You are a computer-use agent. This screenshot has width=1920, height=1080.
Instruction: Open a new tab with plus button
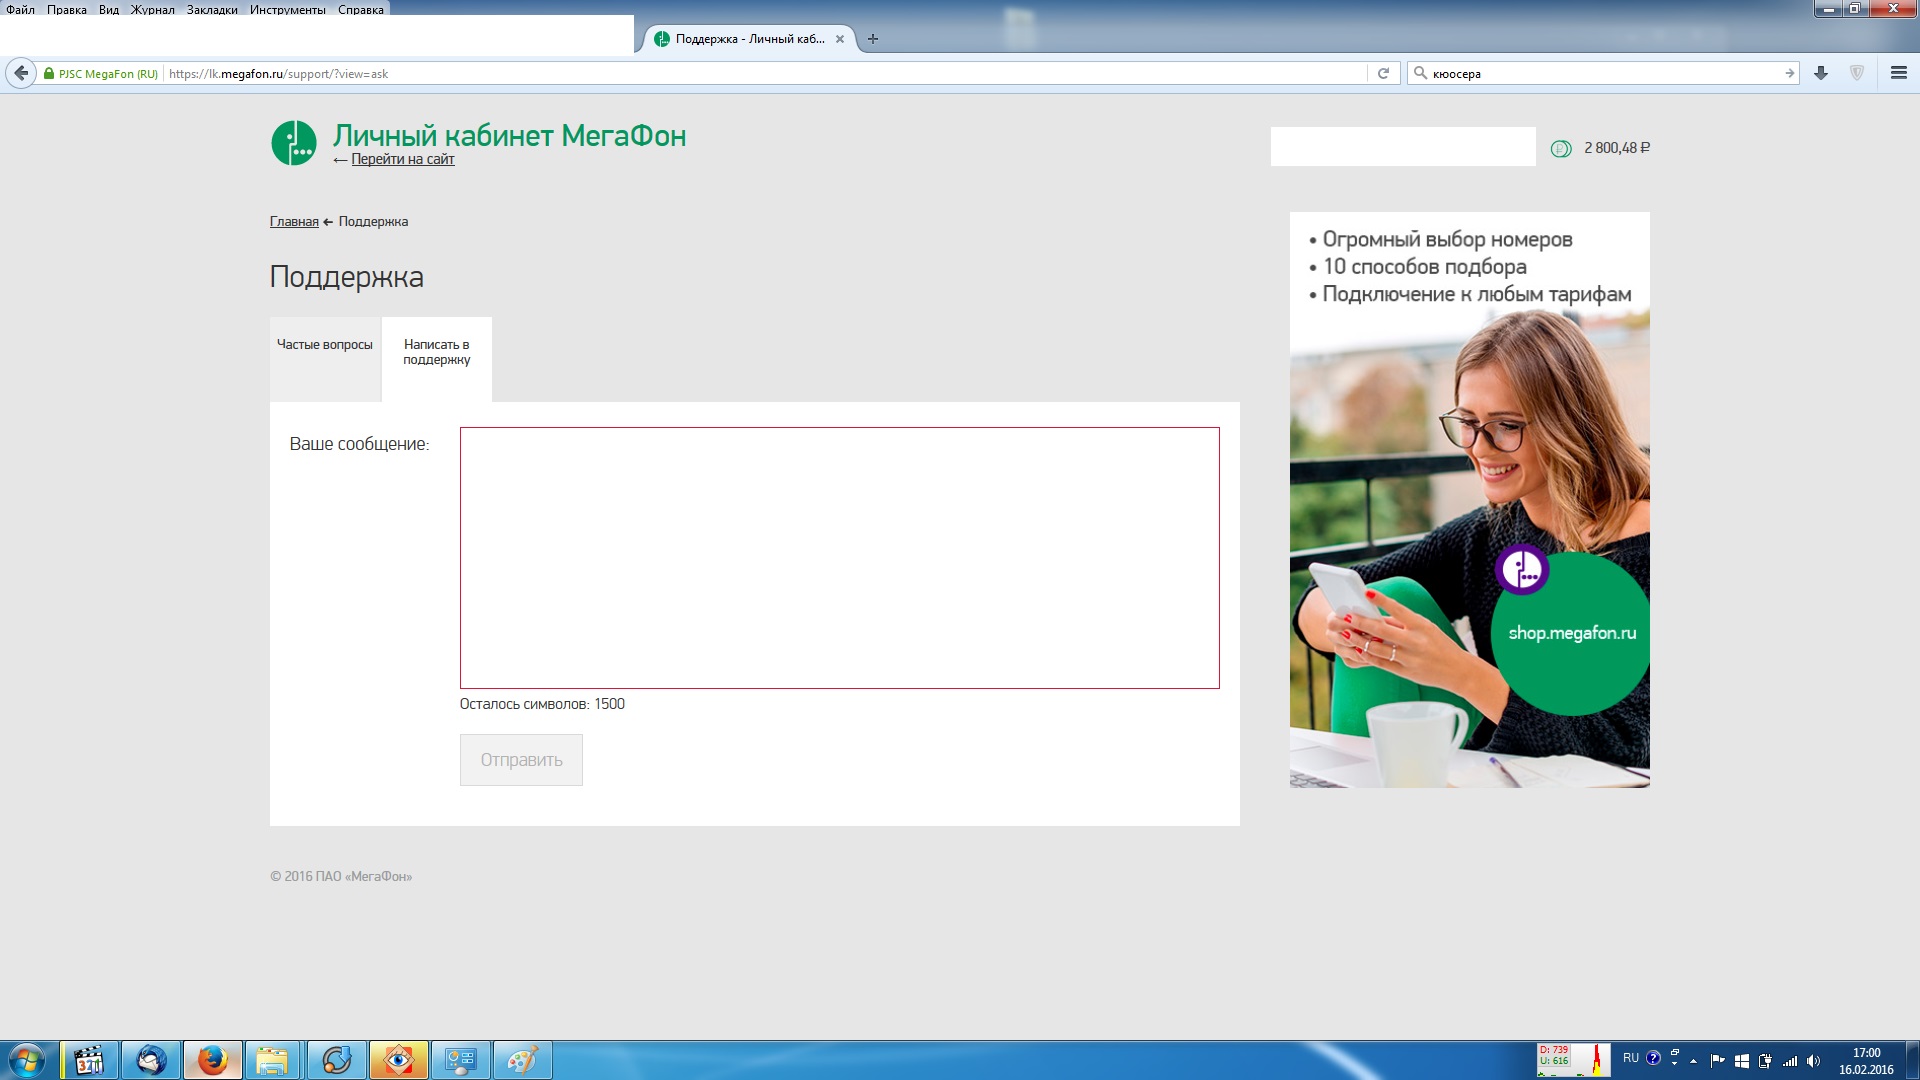coord(873,39)
